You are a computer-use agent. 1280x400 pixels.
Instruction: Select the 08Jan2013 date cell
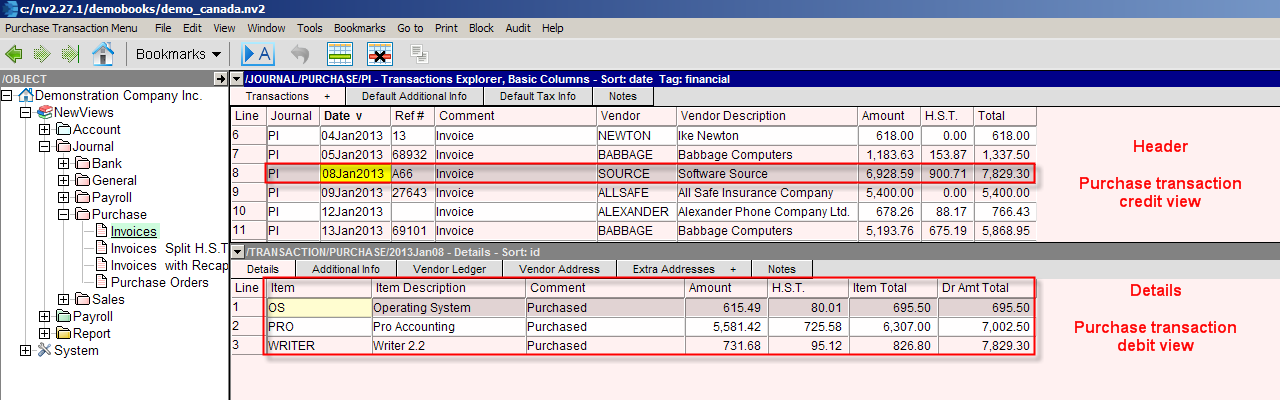coord(353,174)
